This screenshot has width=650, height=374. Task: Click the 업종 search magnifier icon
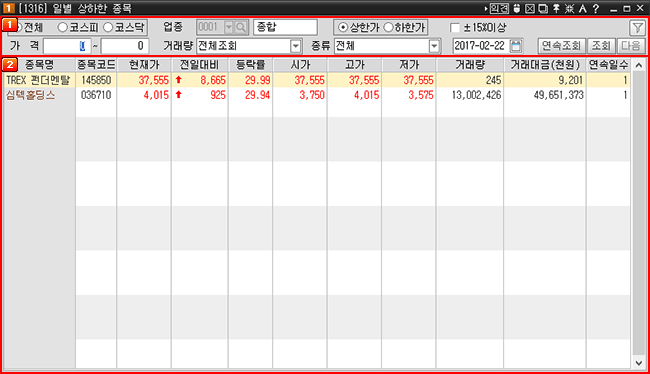coord(240,27)
